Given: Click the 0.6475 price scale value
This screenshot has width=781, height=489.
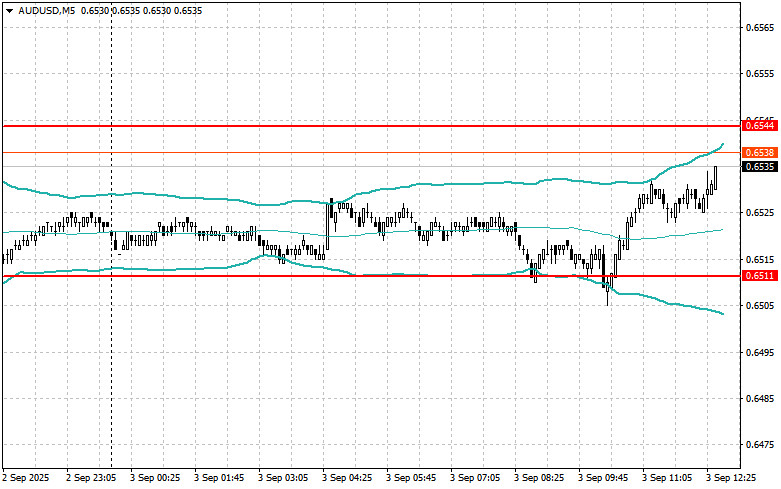Looking at the screenshot, I should pyautogui.click(x=760, y=445).
